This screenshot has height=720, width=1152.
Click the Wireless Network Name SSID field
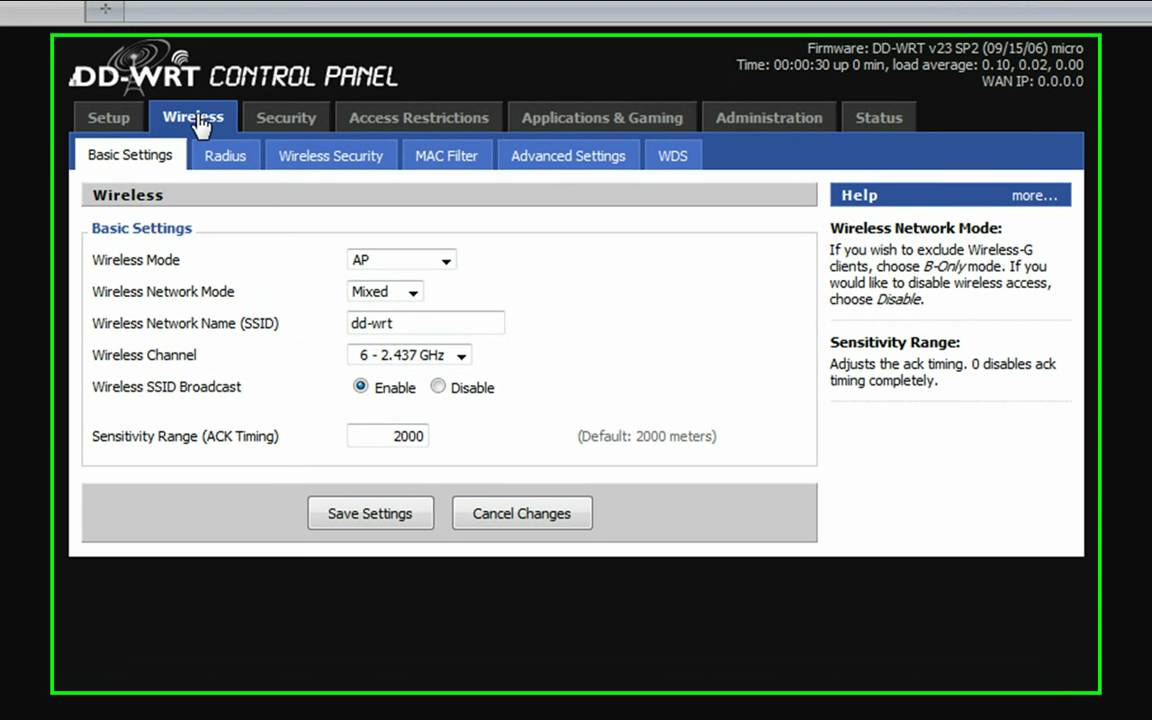click(425, 323)
